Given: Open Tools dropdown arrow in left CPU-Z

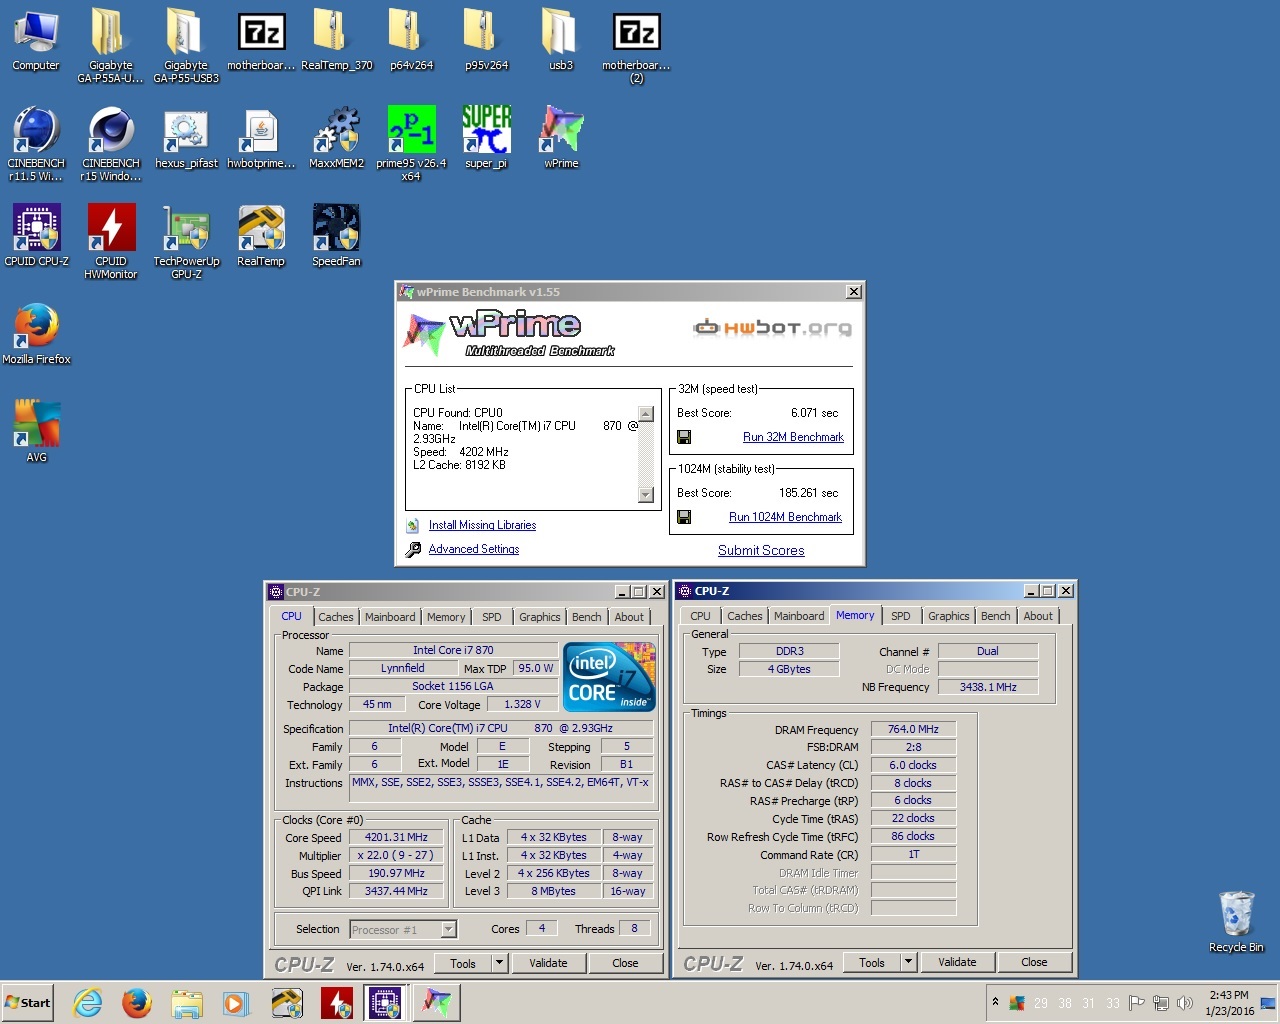Looking at the screenshot, I should (x=499, y=963).
